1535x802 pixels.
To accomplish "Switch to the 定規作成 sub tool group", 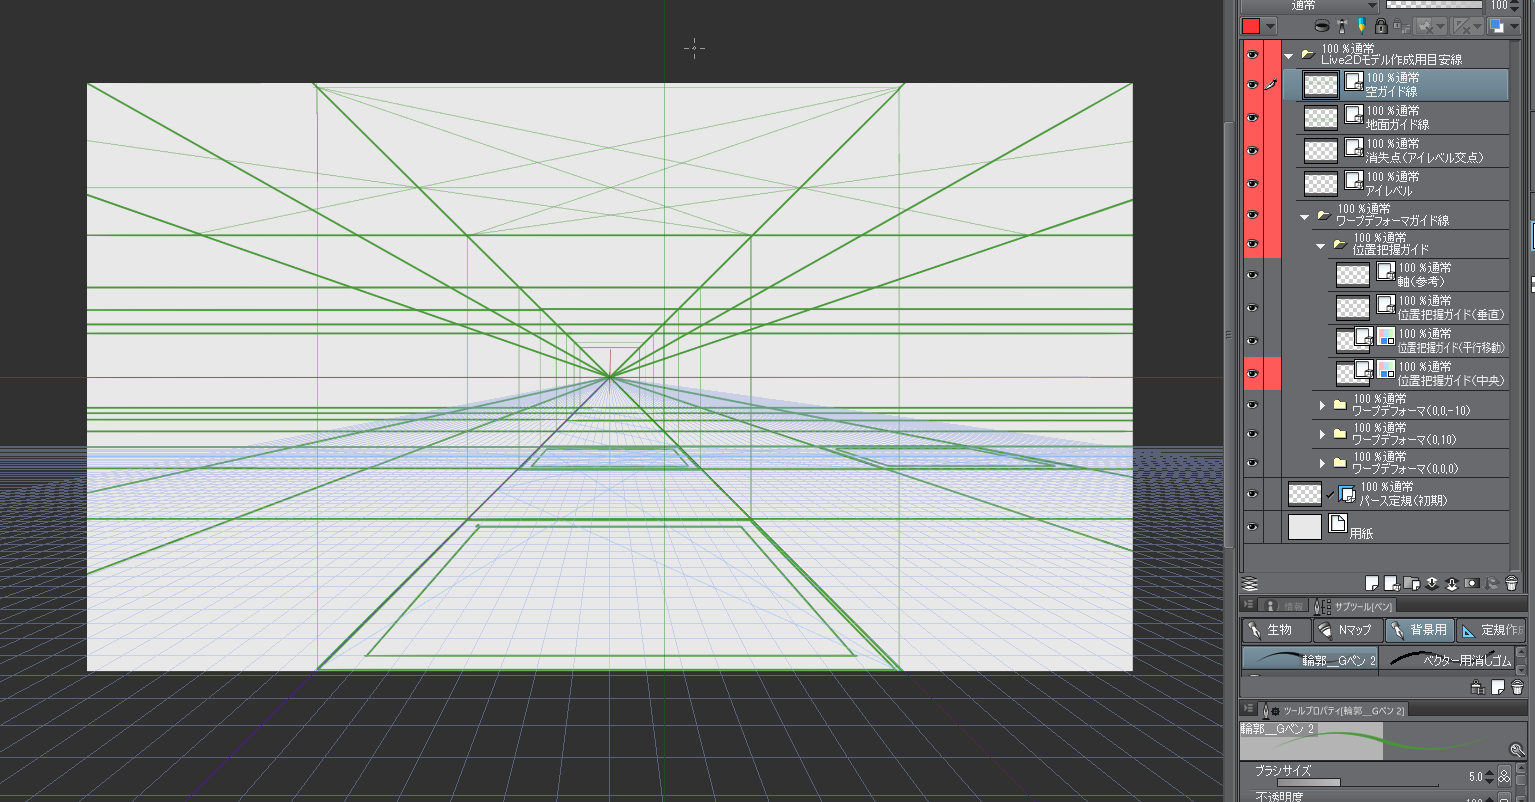I will pos(1491,630).
